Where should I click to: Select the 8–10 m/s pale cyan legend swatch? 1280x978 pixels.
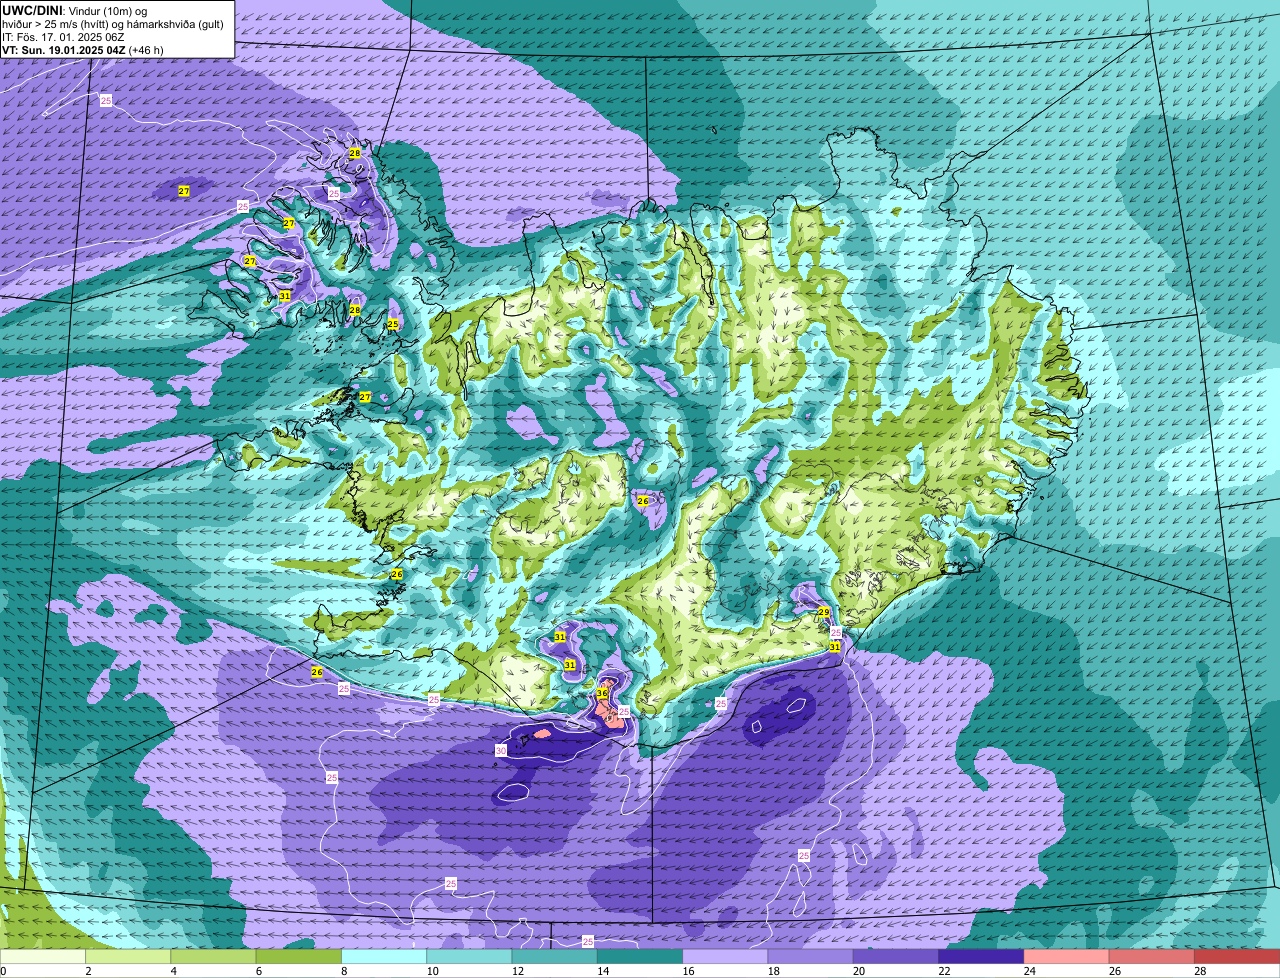(384, 956)
